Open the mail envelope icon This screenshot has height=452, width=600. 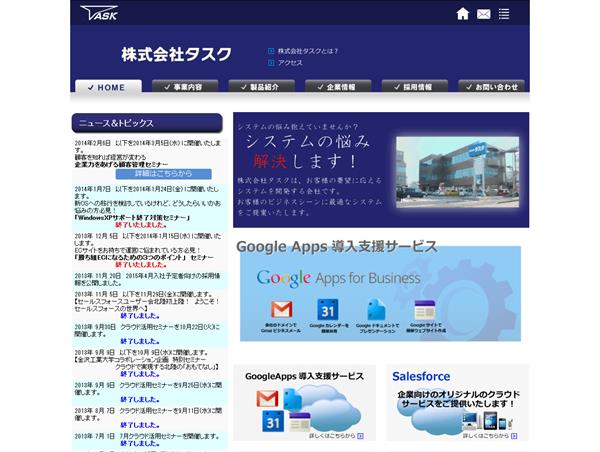point(484,14)
